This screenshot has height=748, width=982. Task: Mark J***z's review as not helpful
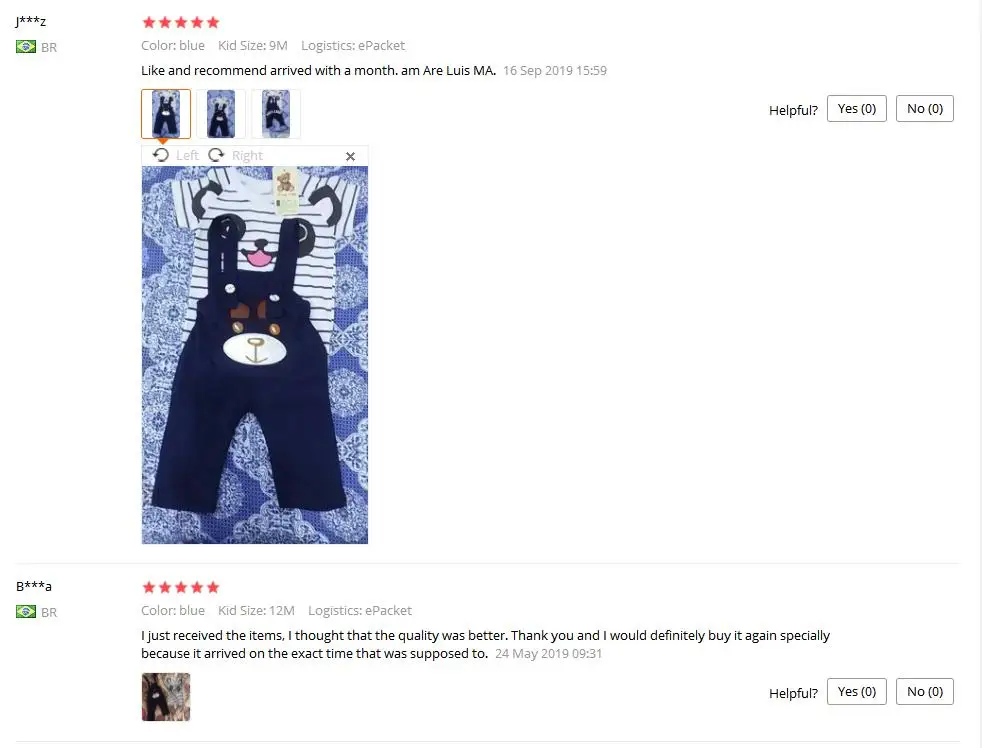pyautogui.click(x=925, y=108)
